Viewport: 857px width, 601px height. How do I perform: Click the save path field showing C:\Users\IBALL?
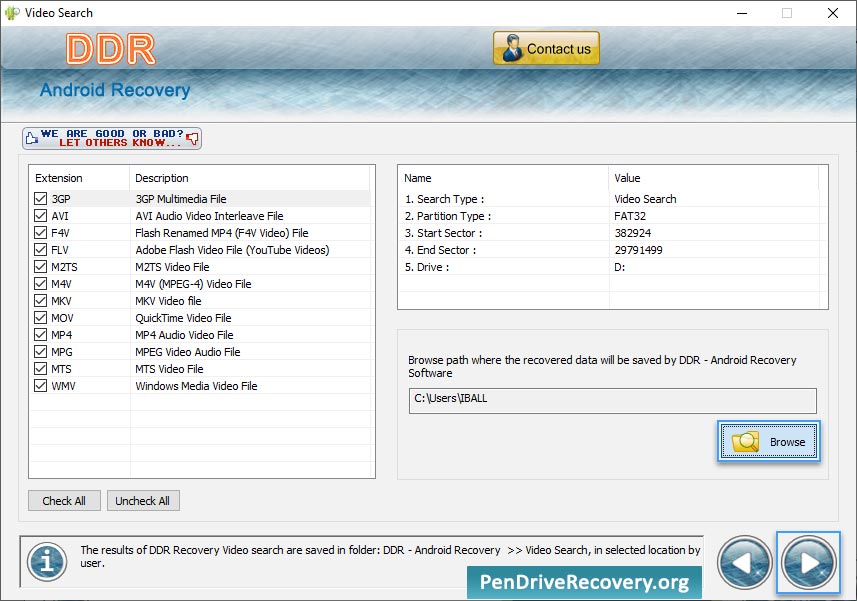(612, 400)
